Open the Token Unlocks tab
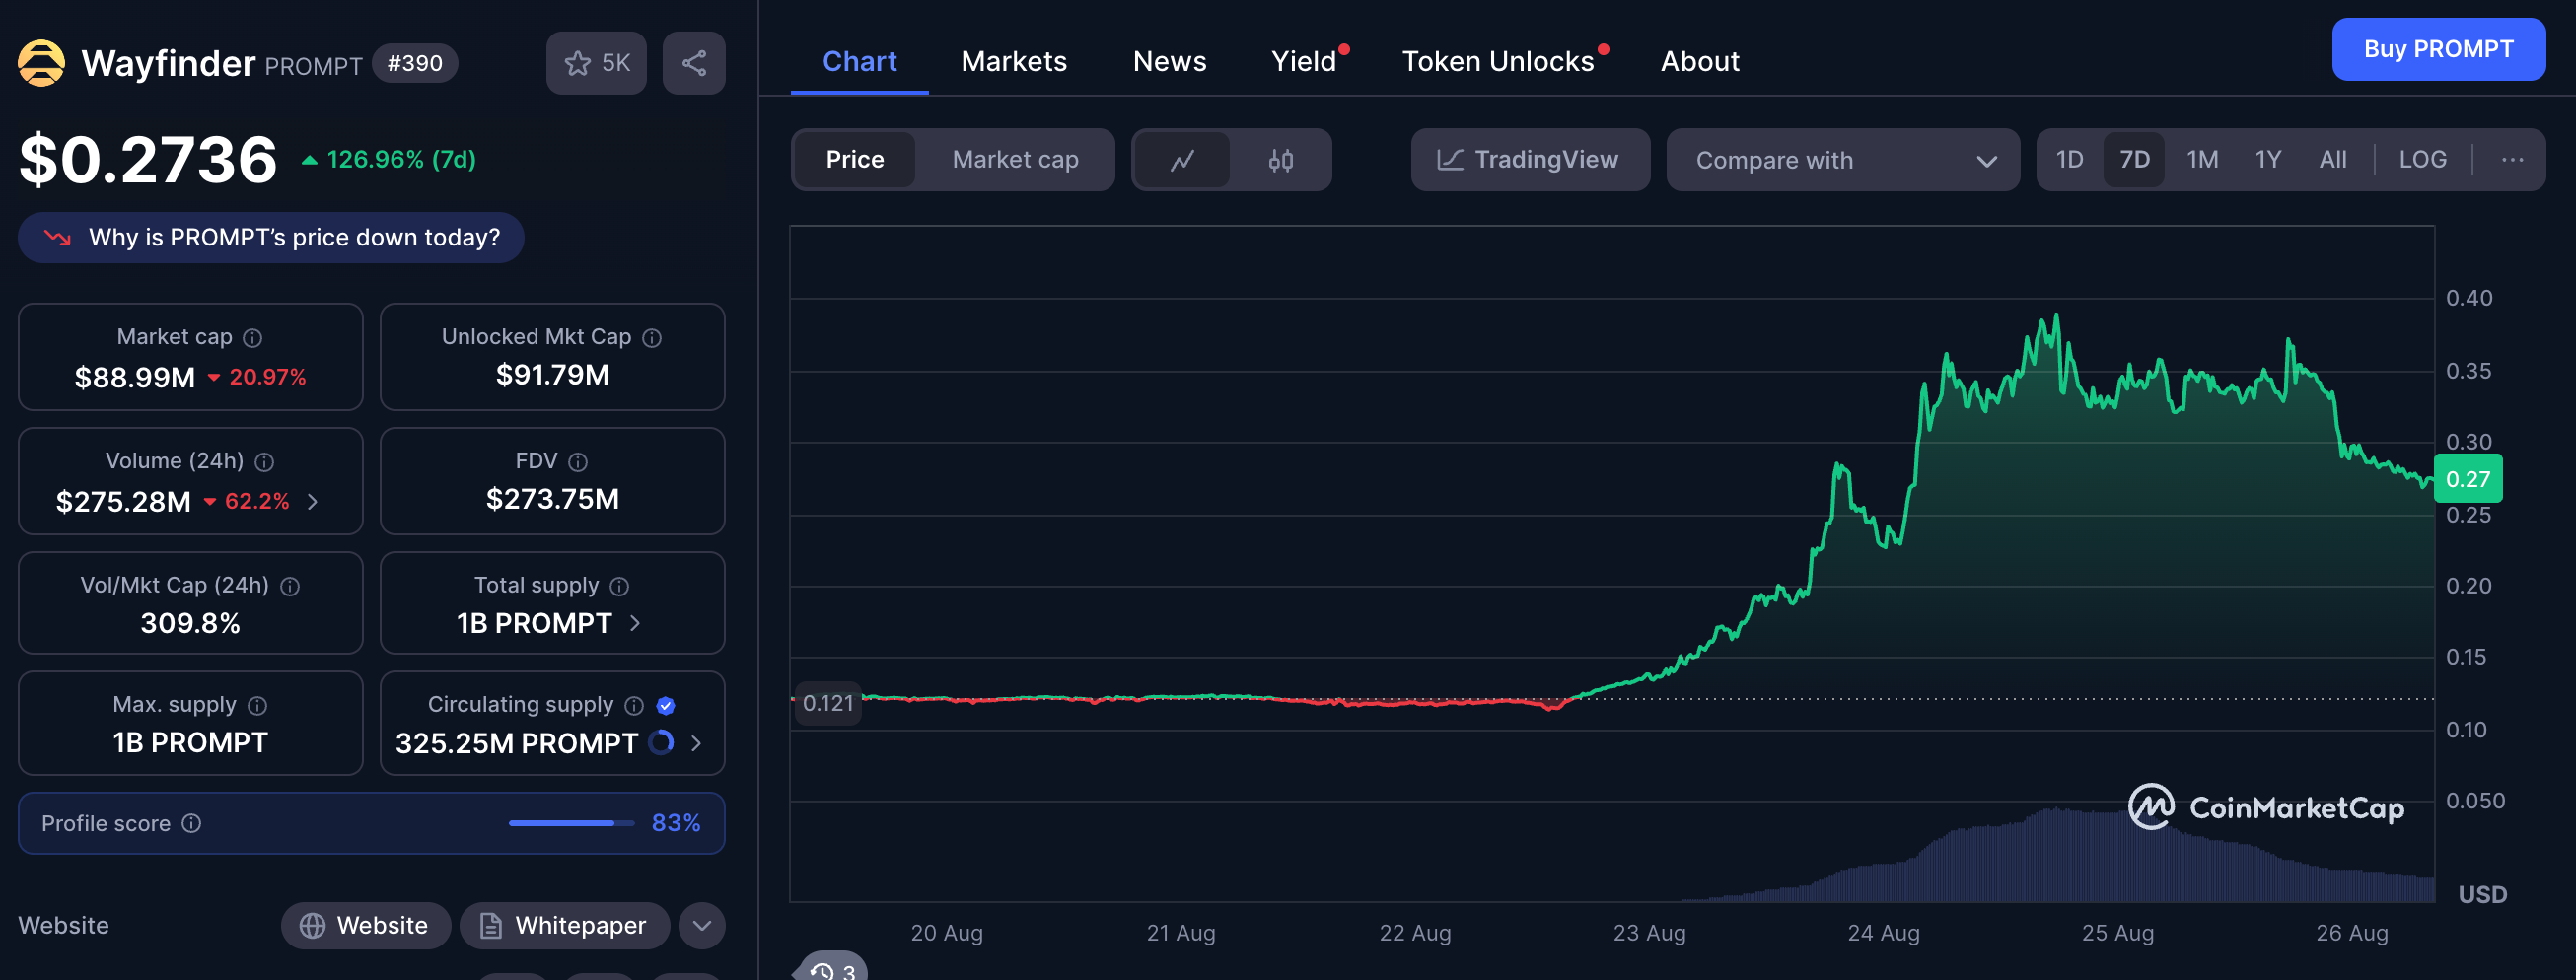This screenshot has height=980, width=2576. pos(1498,62)
